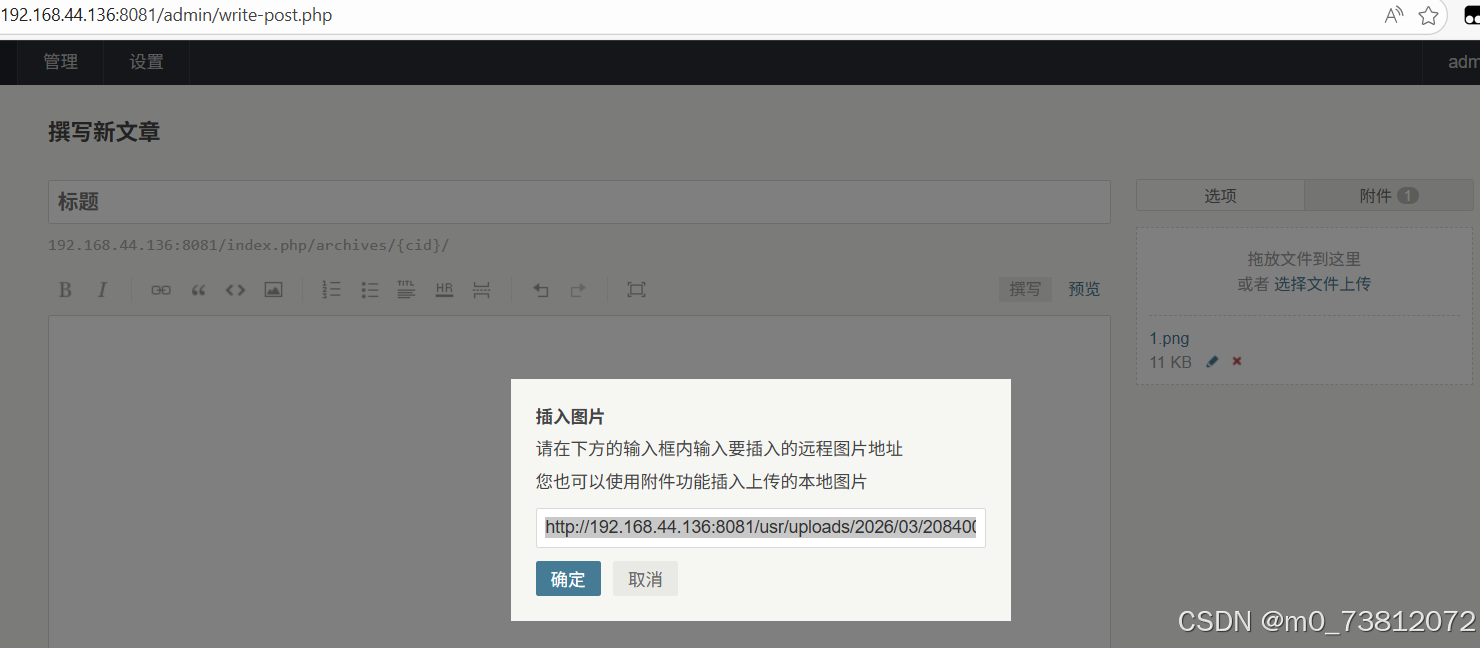Image resolution: width=1480 pixels, height=648 pixels.
Task: Apply italic formatting in editor toolbar
Action: pos(102,290)
